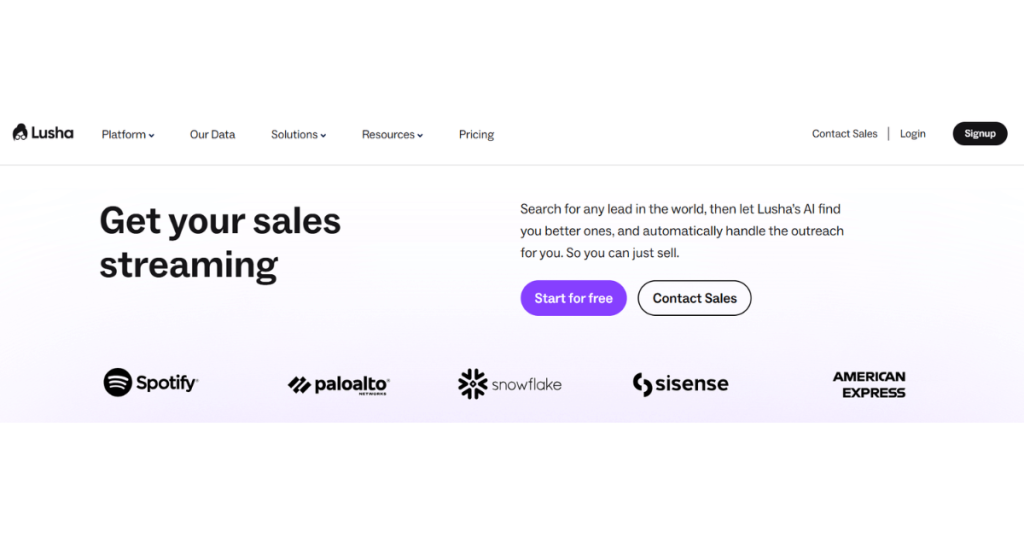Click the Palo Alto Networks logo
Viewport: 1024px width, 538px height.
(x=339, y=385)
